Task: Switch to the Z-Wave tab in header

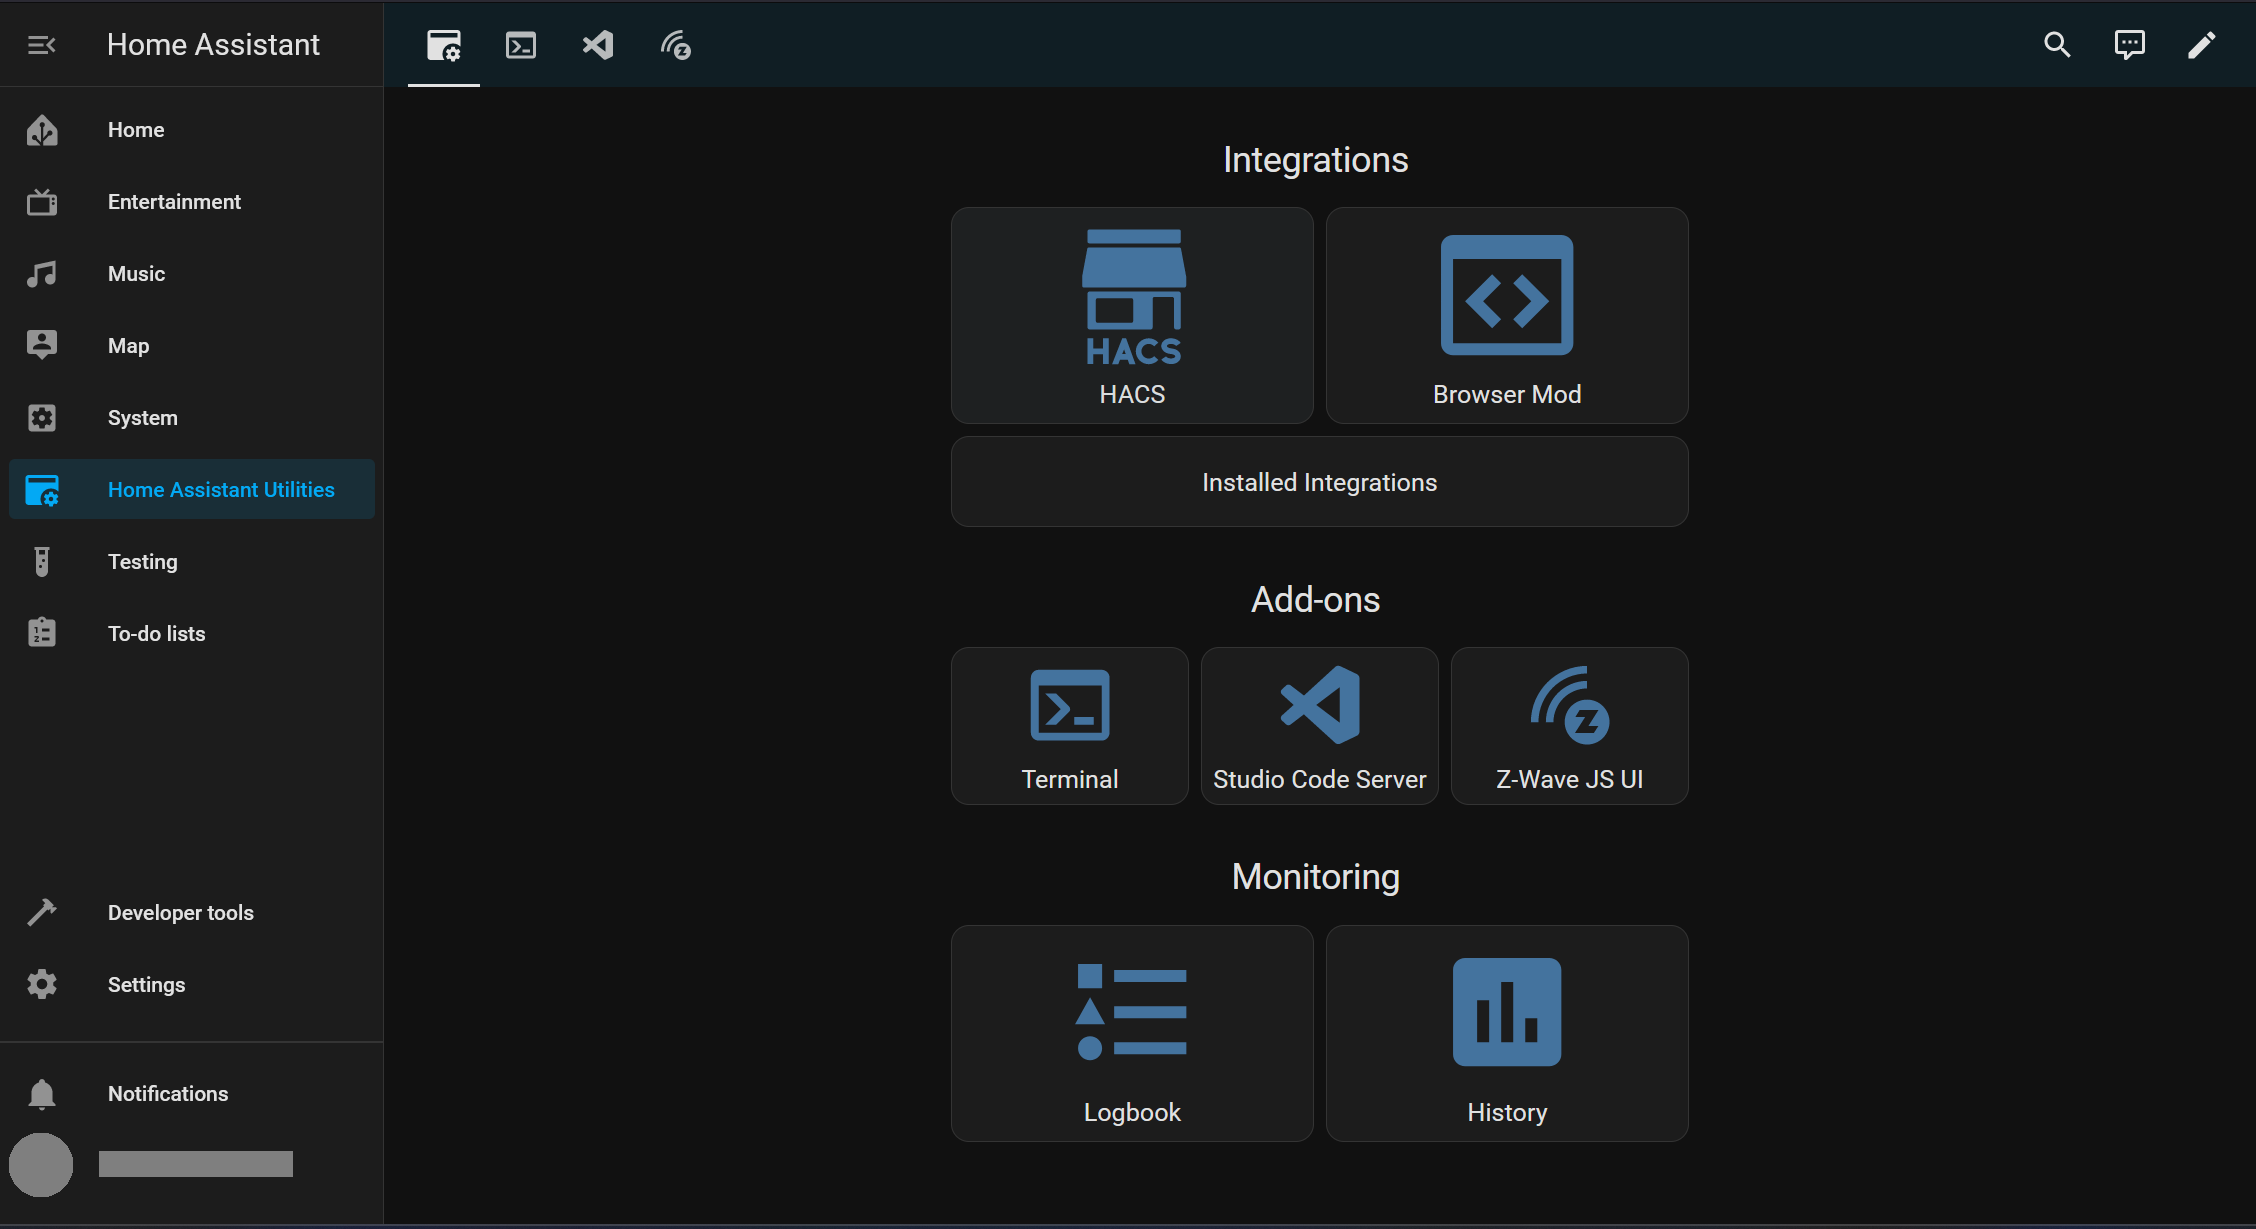Action: click(675, 45)
